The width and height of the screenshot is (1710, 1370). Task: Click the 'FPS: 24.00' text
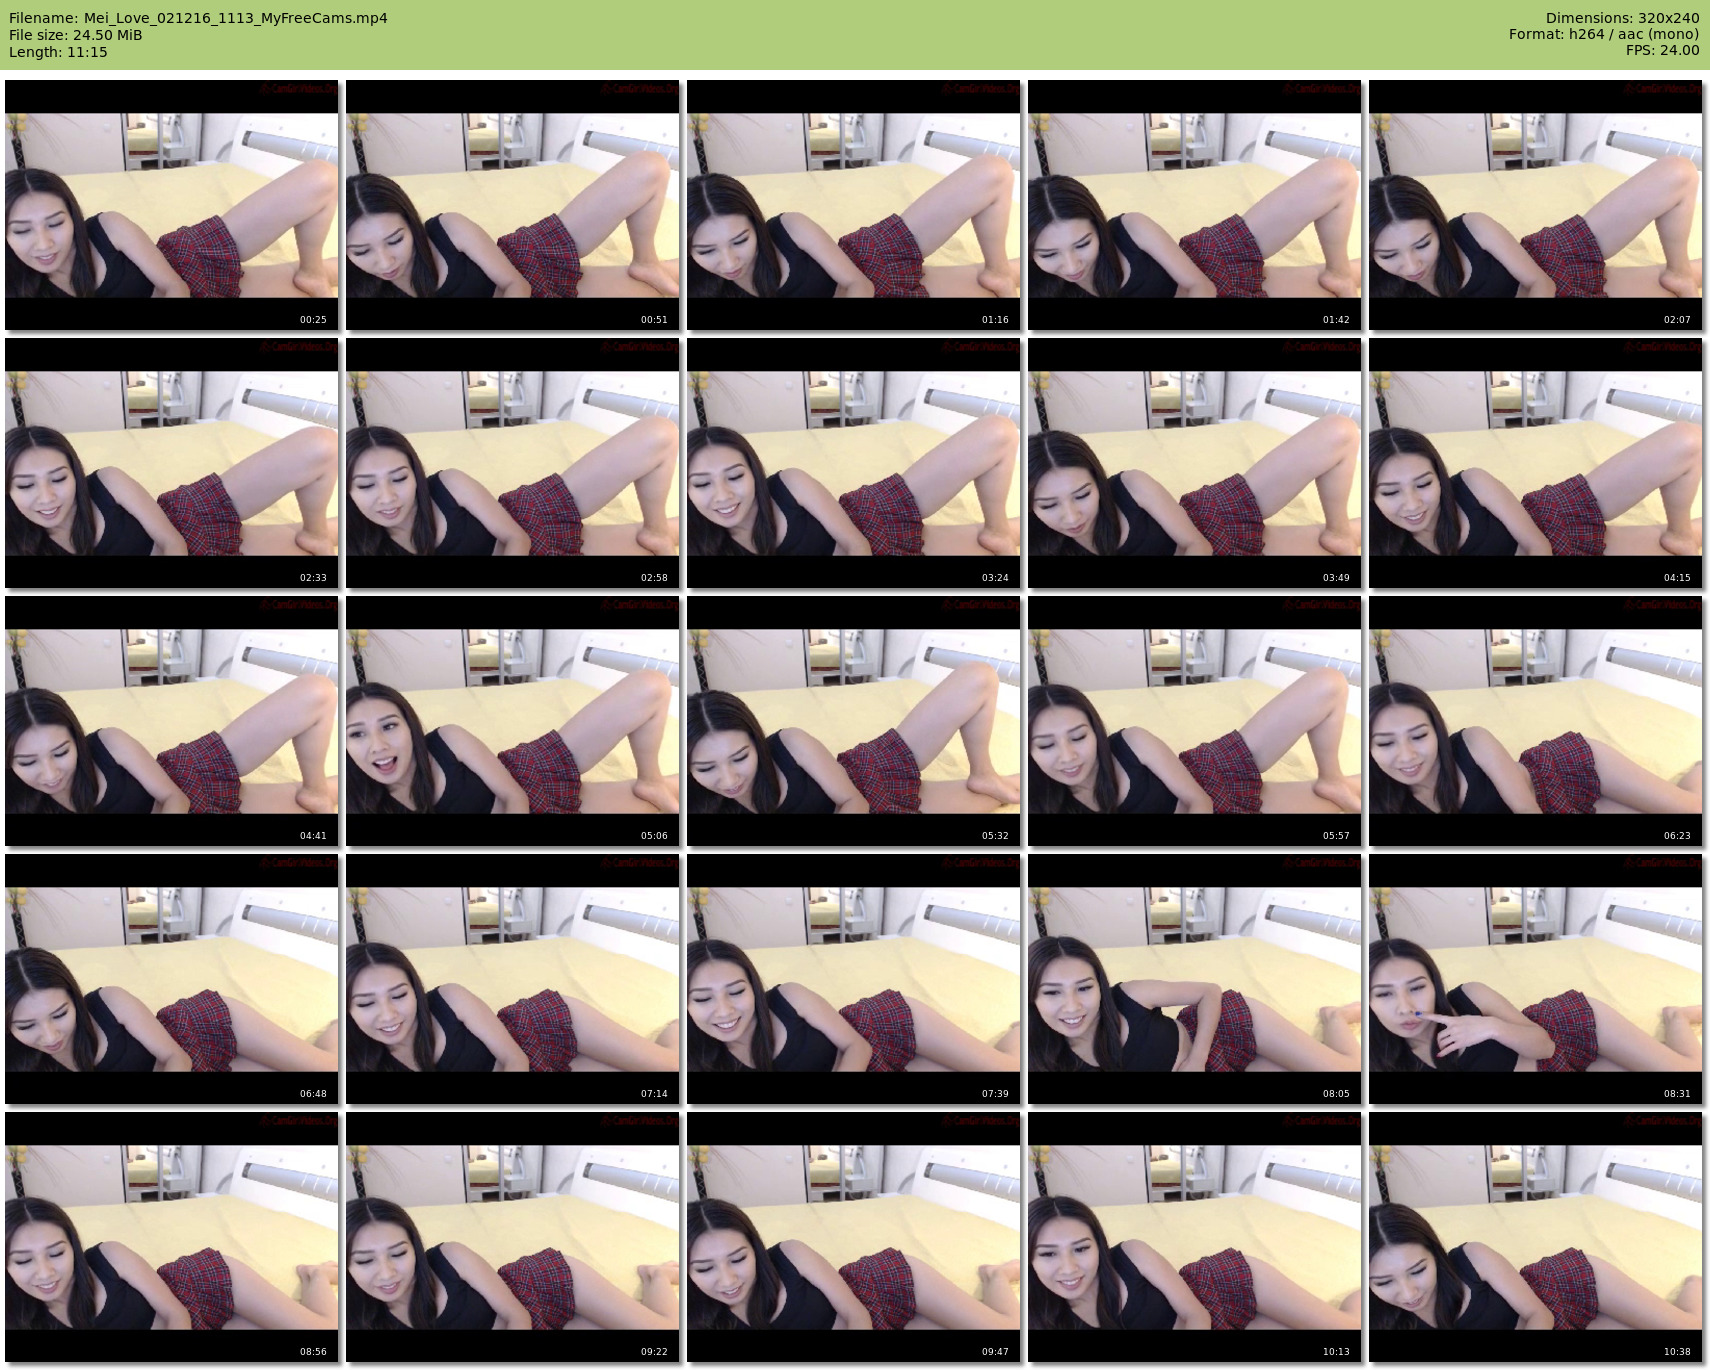click(1662, 50)
